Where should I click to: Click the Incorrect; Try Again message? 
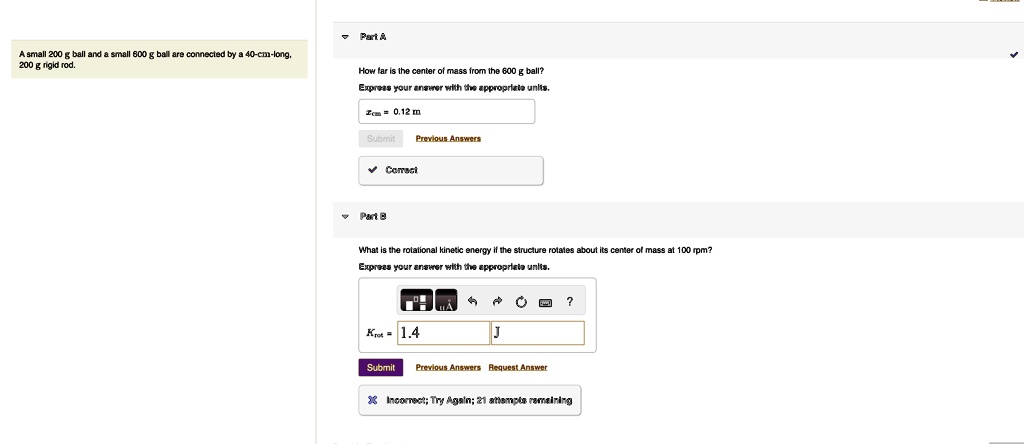click(x=469, y=400)
